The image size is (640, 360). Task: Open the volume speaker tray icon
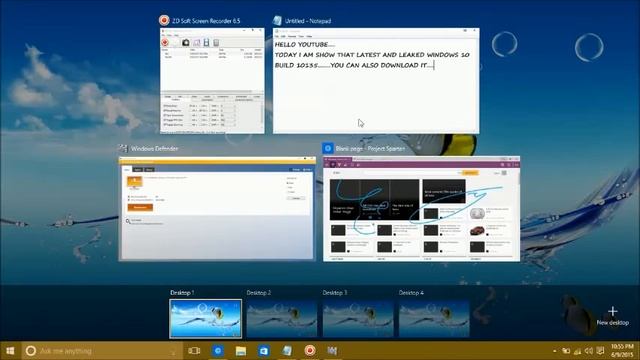(x=589, y=351)
